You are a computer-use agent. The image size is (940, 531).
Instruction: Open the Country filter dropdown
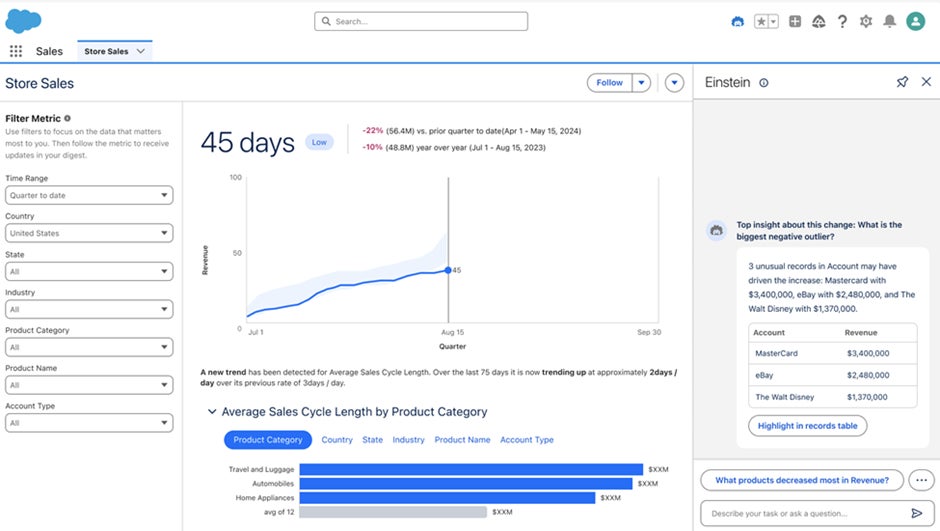[89, 233]
